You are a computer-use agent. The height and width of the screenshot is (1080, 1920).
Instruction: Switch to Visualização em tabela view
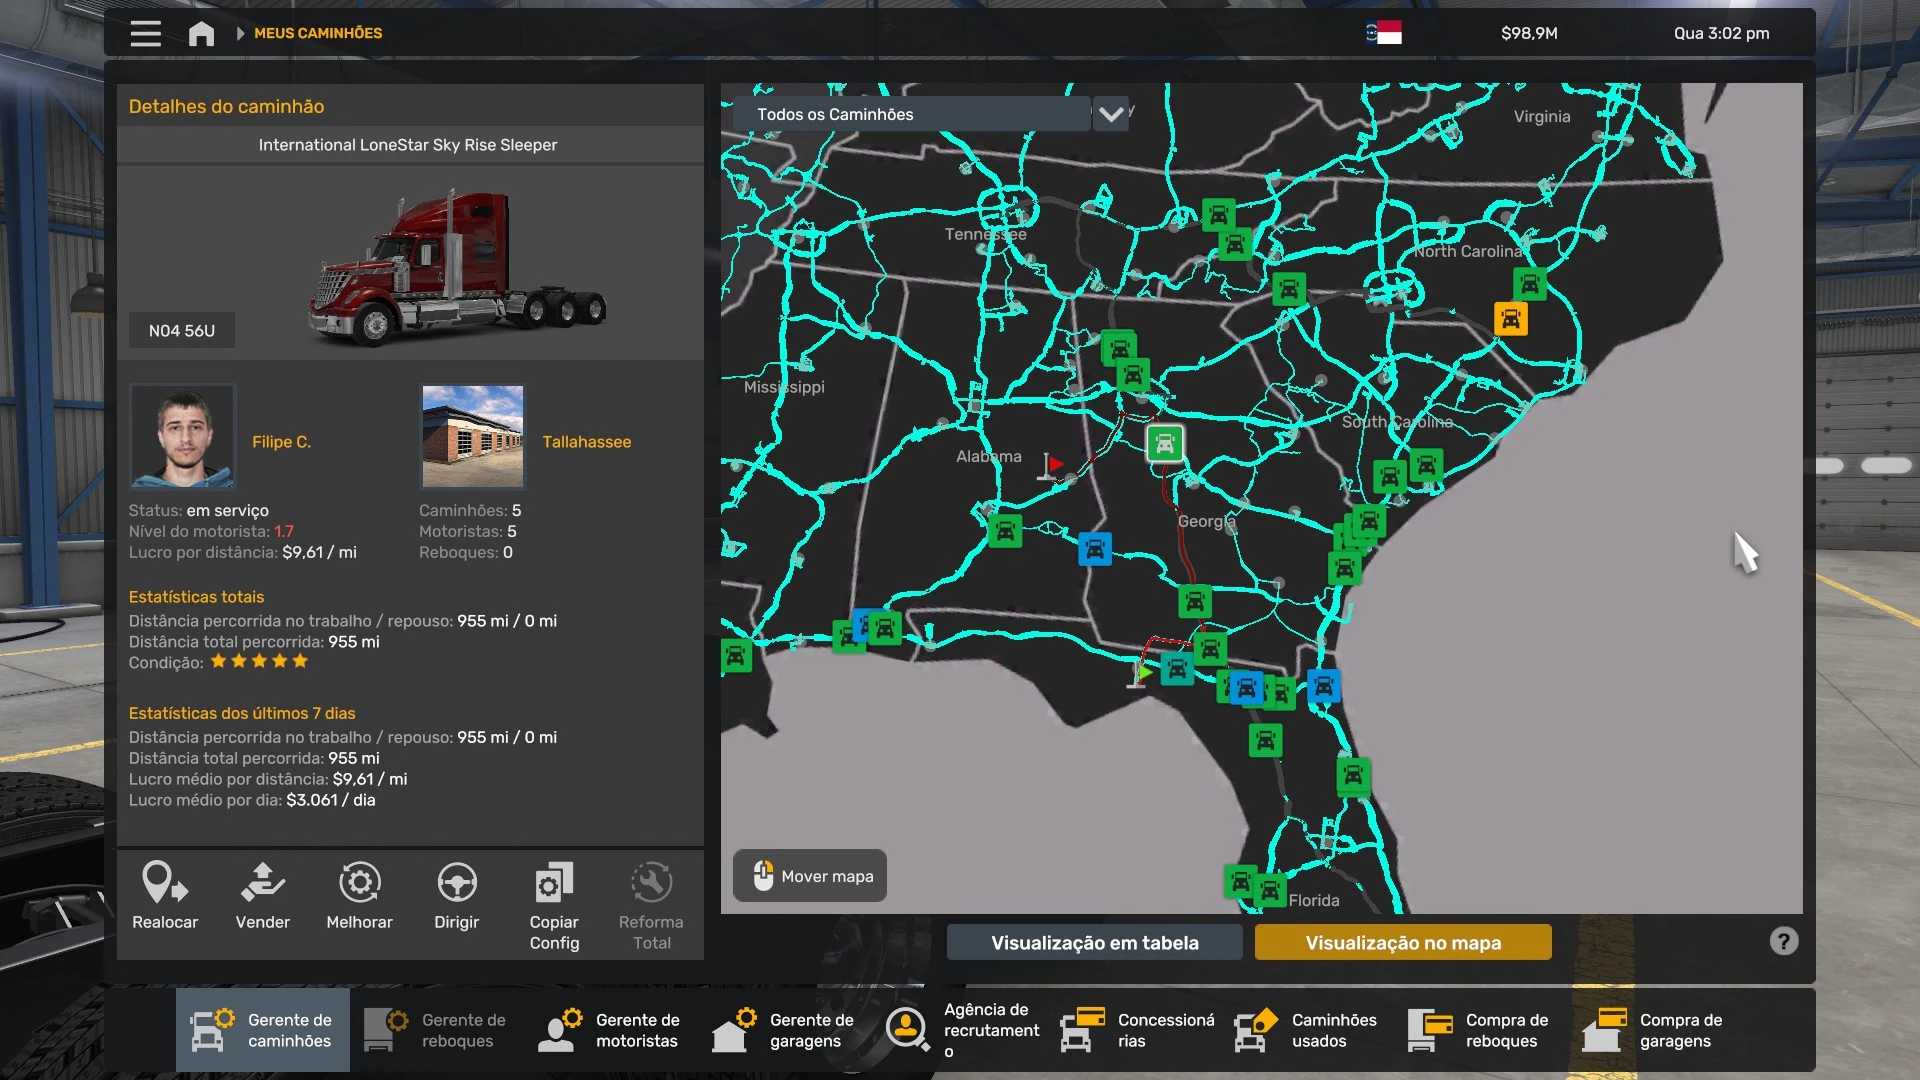1094,942
